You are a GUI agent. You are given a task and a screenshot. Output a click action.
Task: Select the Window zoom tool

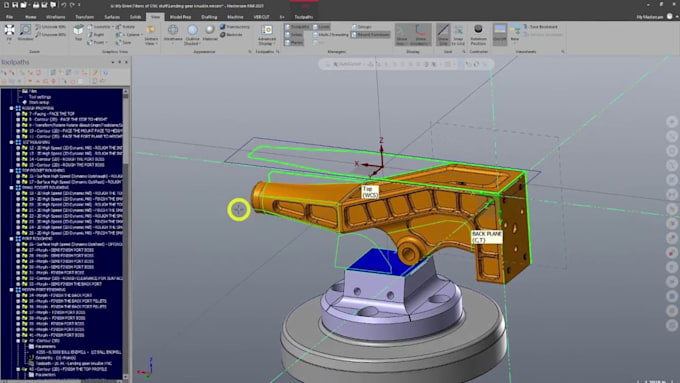click(25, 32)
